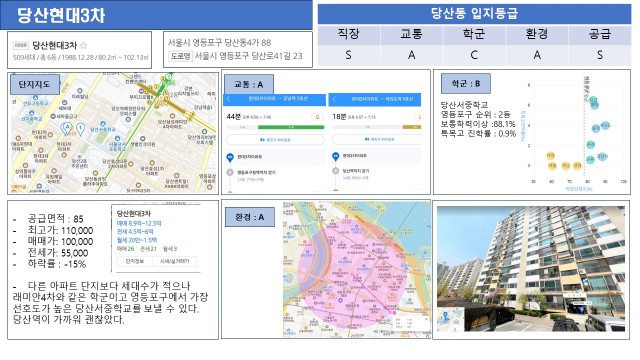This screenshot has width=640, height=360.
Task: Click the gray walking step icon in 18분 route
Action: pos(336,171)
